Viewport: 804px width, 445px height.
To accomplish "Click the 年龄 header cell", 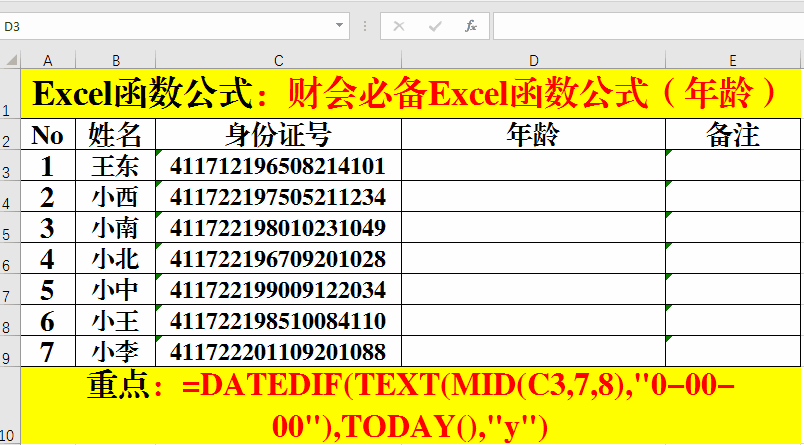I will coord(533,135).
